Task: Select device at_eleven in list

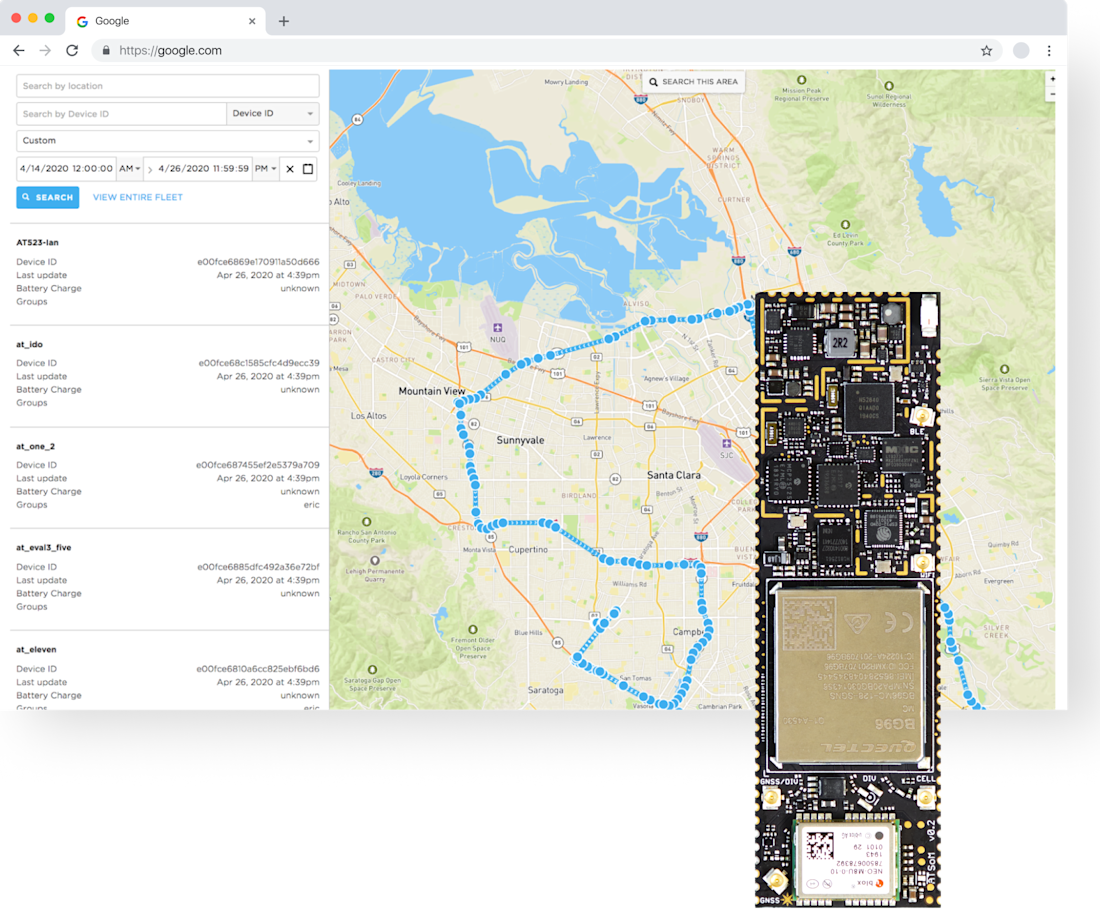Action: (x=36, y=650)
